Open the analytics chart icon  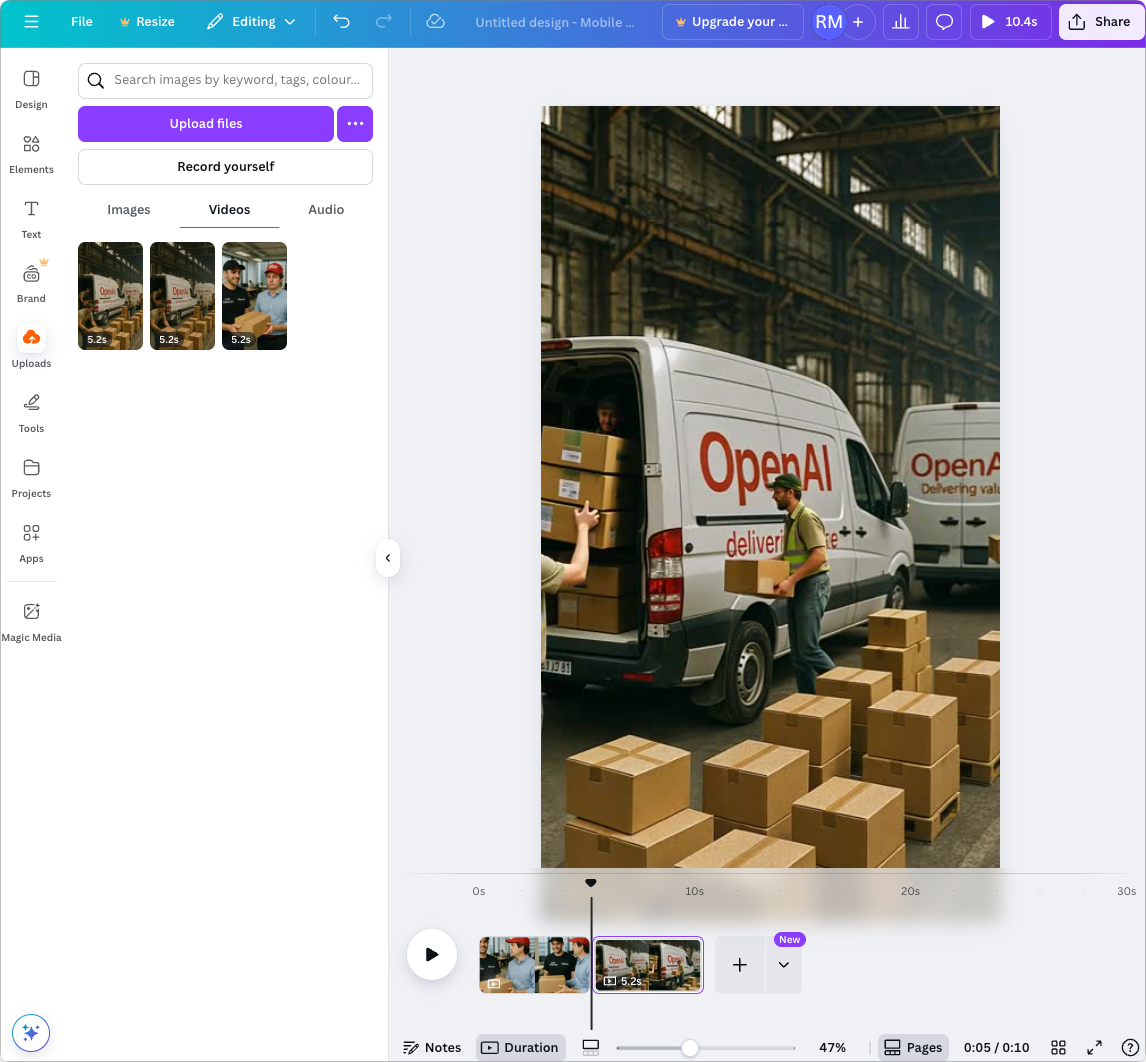point(900,22)
